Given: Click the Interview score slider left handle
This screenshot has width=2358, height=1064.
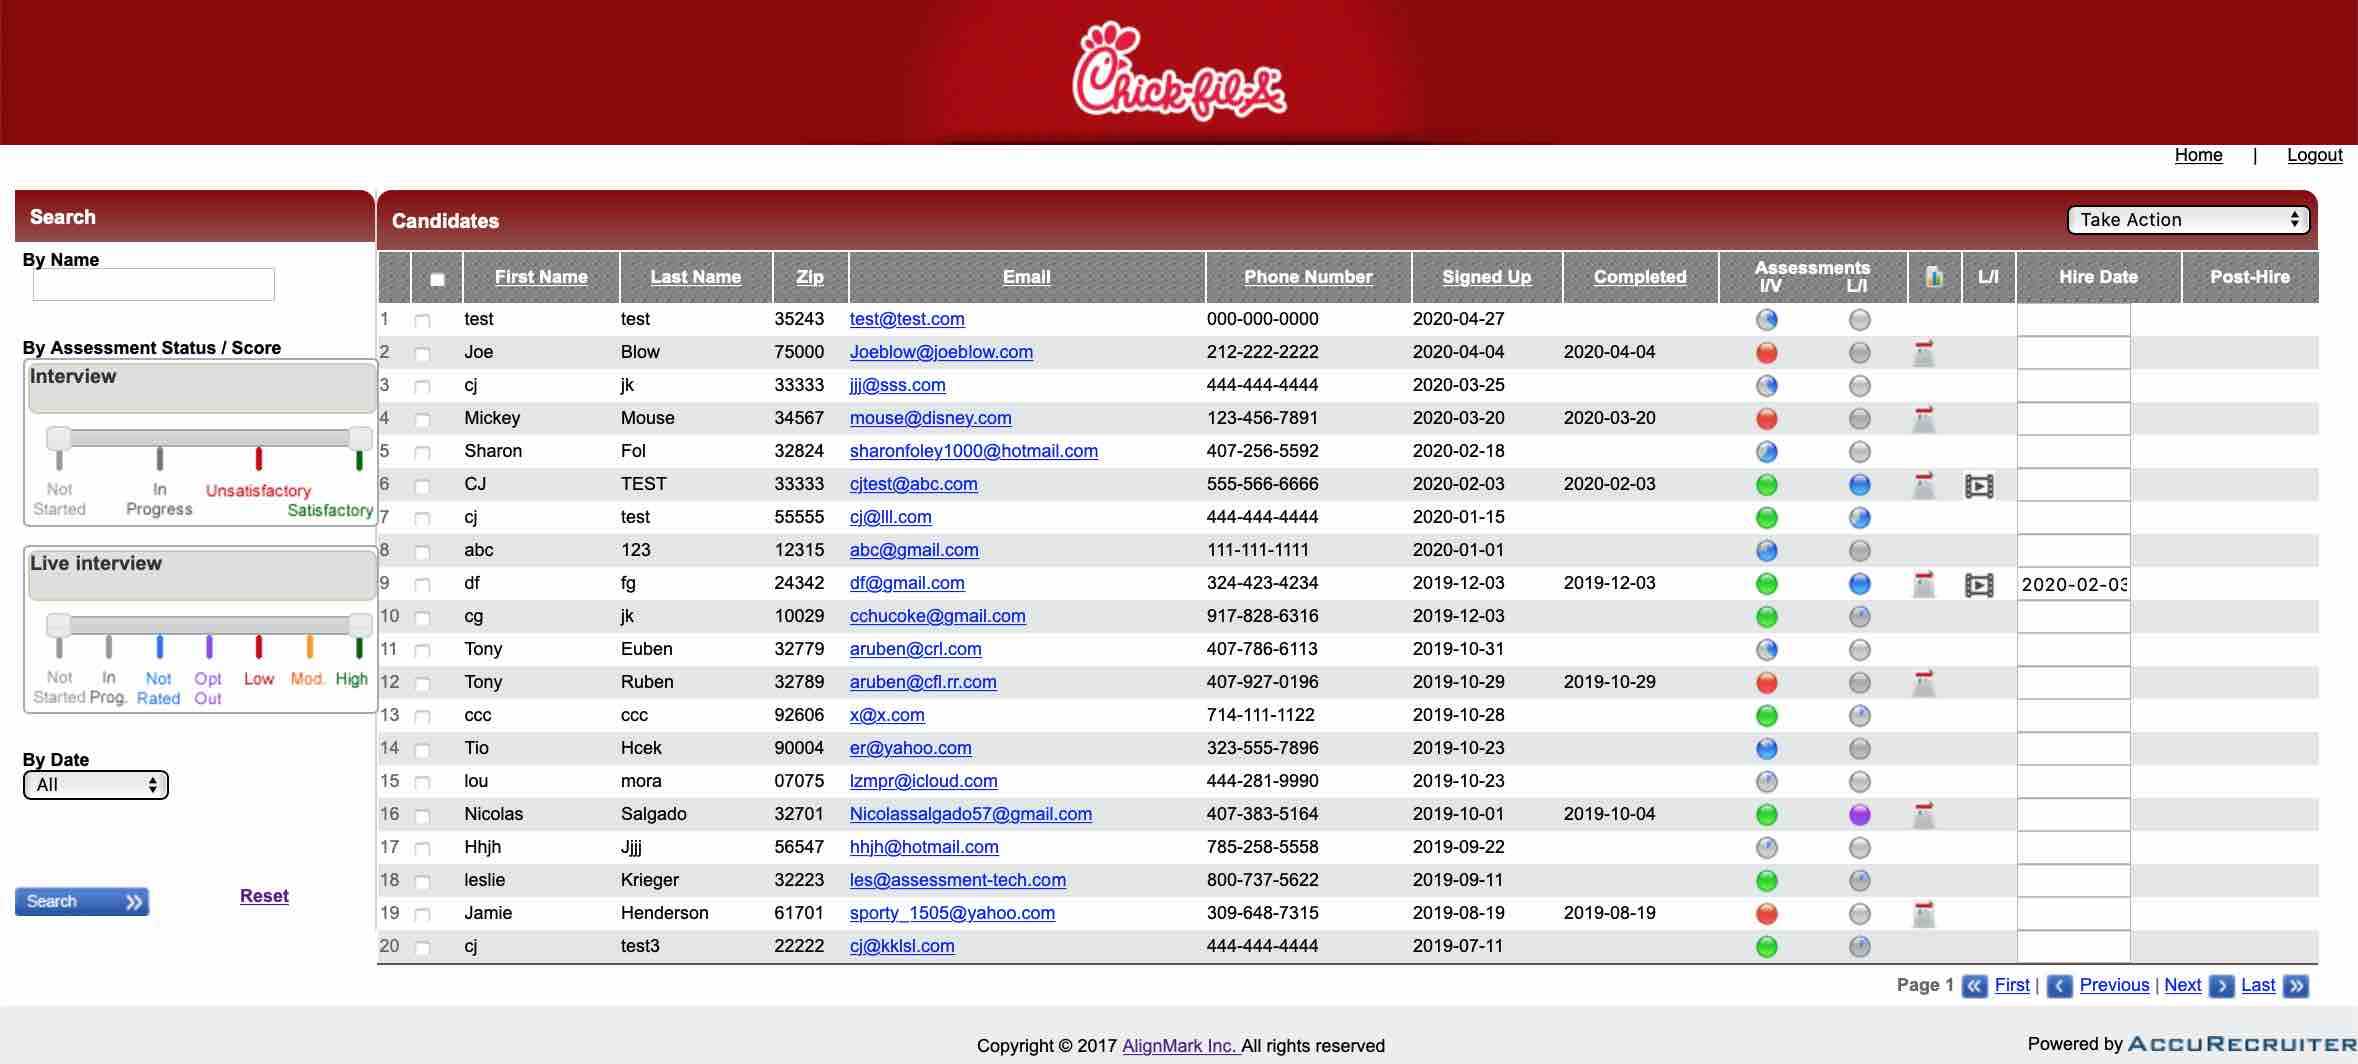Looking at the screenshot, I should point(59,438).
